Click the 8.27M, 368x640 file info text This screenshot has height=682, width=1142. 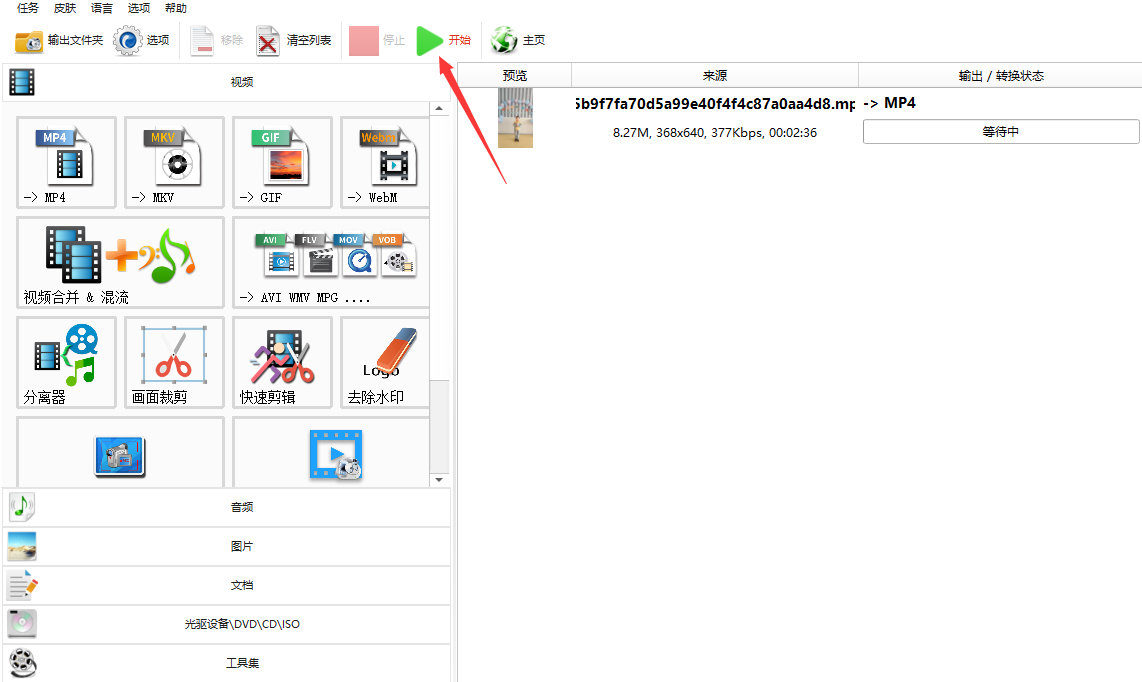pyautogui.click(x=714, y=133)
